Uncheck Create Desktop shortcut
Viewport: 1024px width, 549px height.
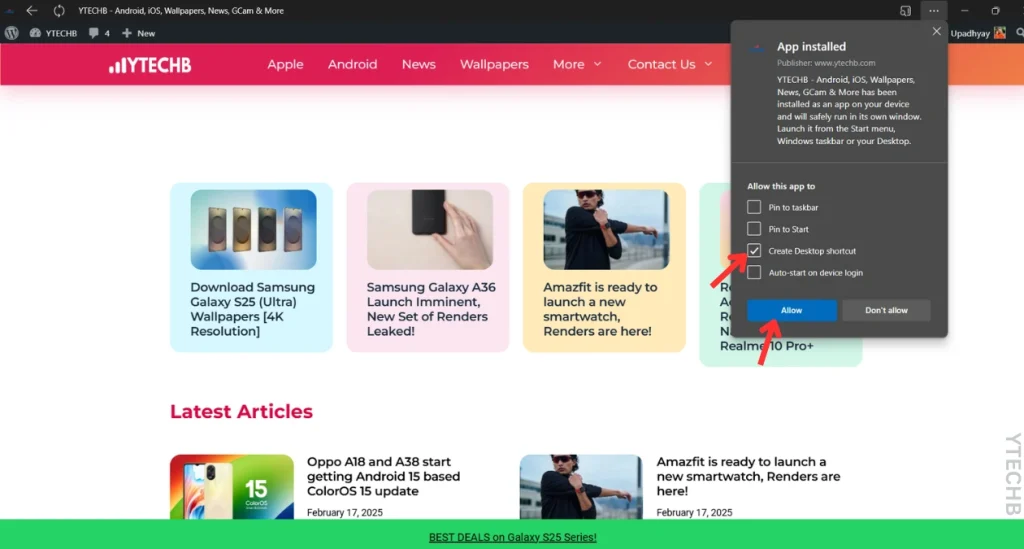(754, 251)
